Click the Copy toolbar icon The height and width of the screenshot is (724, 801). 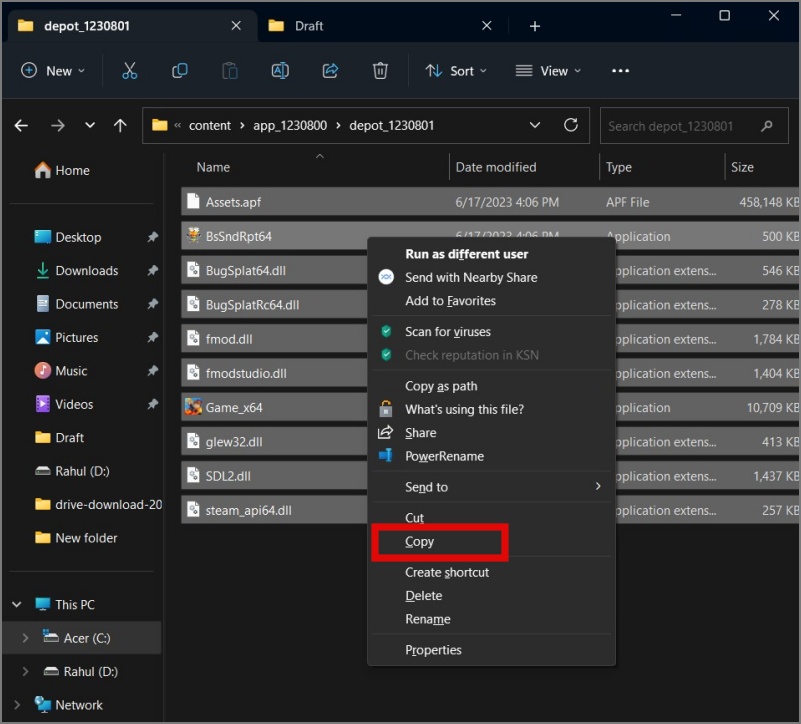[179, 71]
